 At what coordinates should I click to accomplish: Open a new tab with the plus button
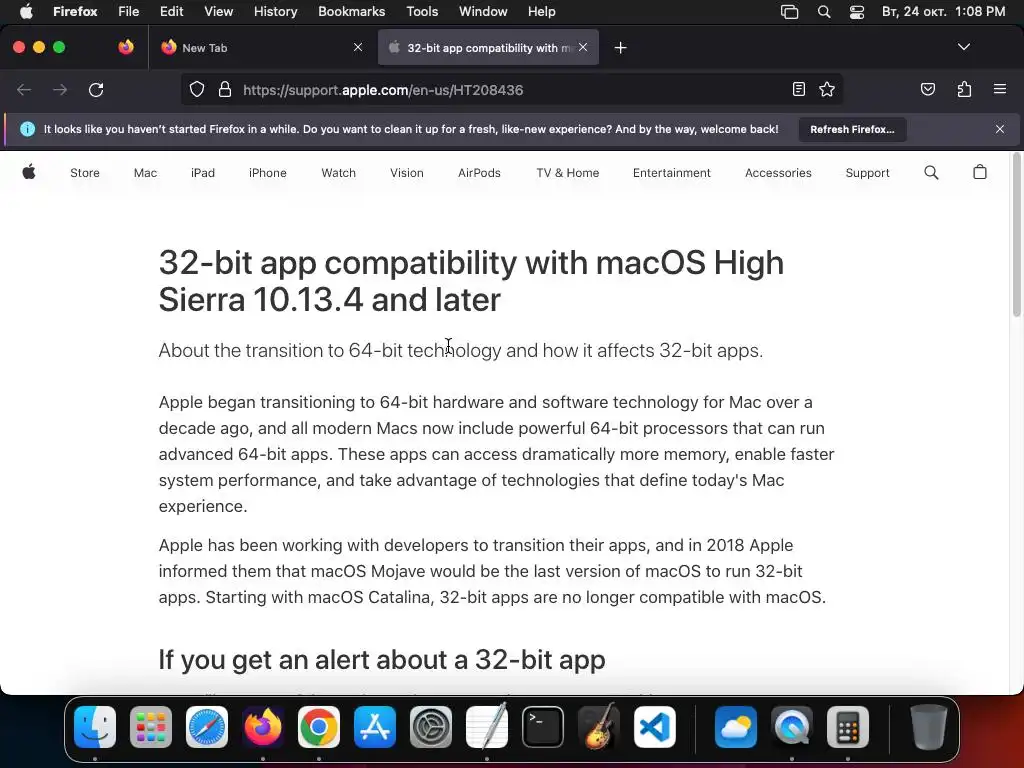coord(620,48)
